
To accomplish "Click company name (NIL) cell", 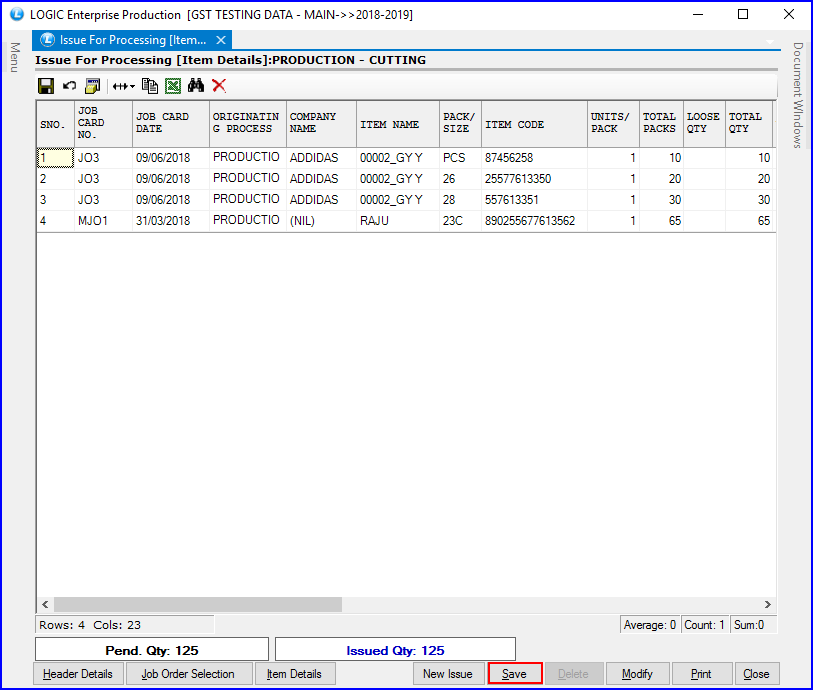I will [x=321, y=221].
